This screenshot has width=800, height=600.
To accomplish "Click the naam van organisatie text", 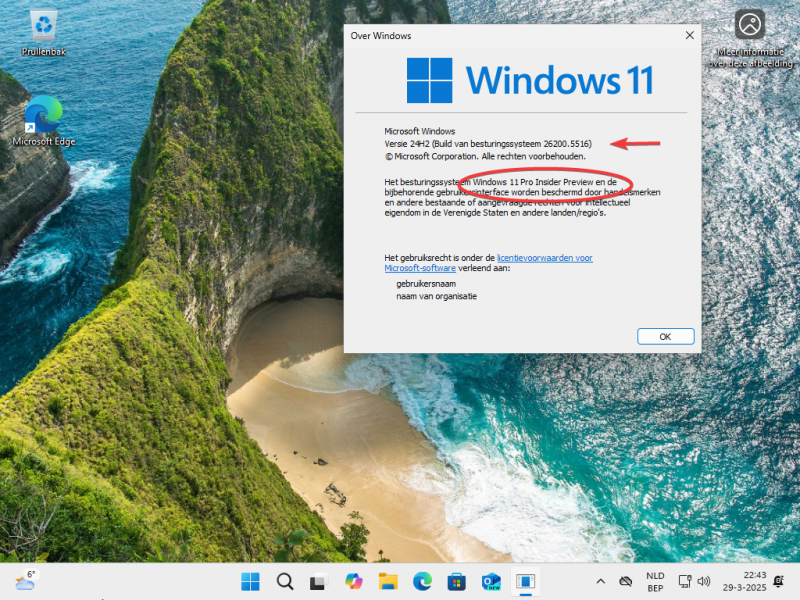I will click(x=437, y=296).
